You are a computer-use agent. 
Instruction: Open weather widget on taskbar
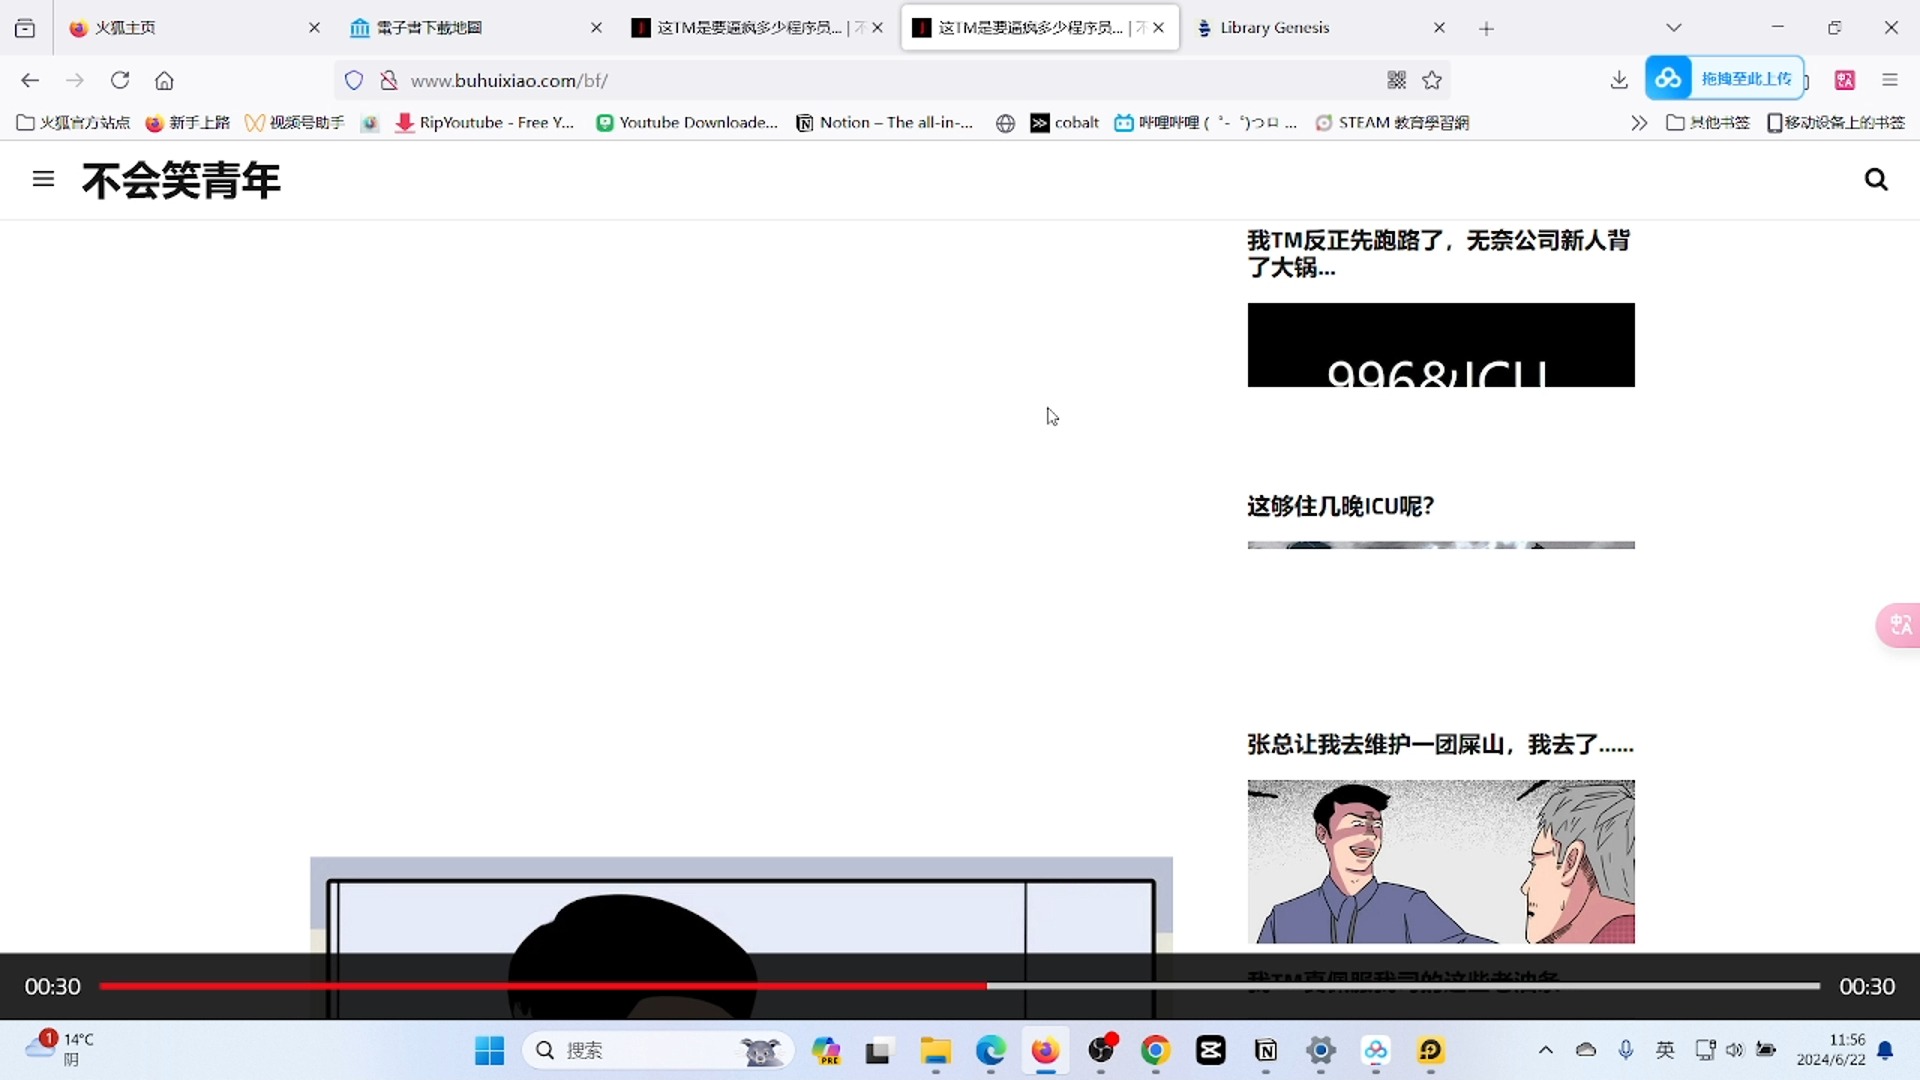(60, 1049)
